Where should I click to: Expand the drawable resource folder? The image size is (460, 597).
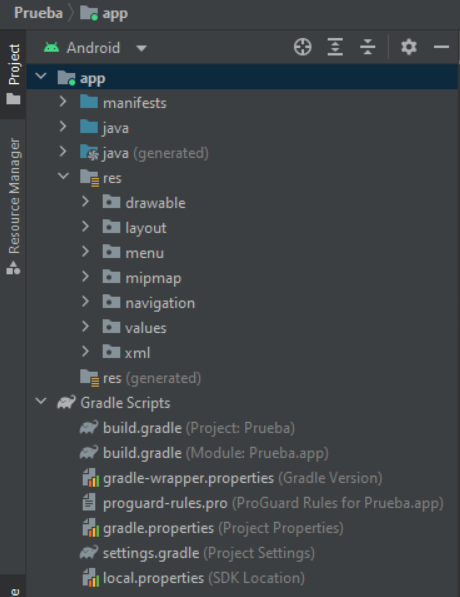(x=85, y=201)
